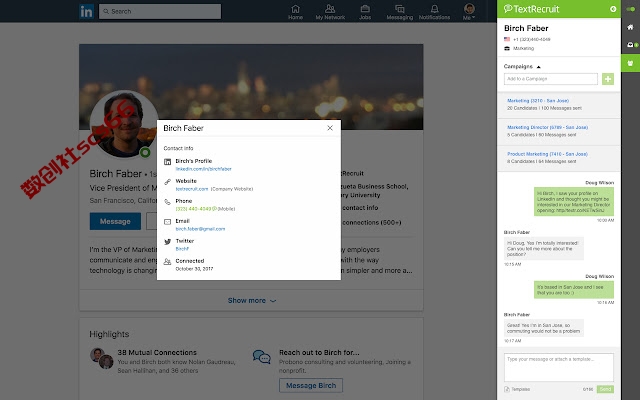Click the green Send button

coord(605,389)
